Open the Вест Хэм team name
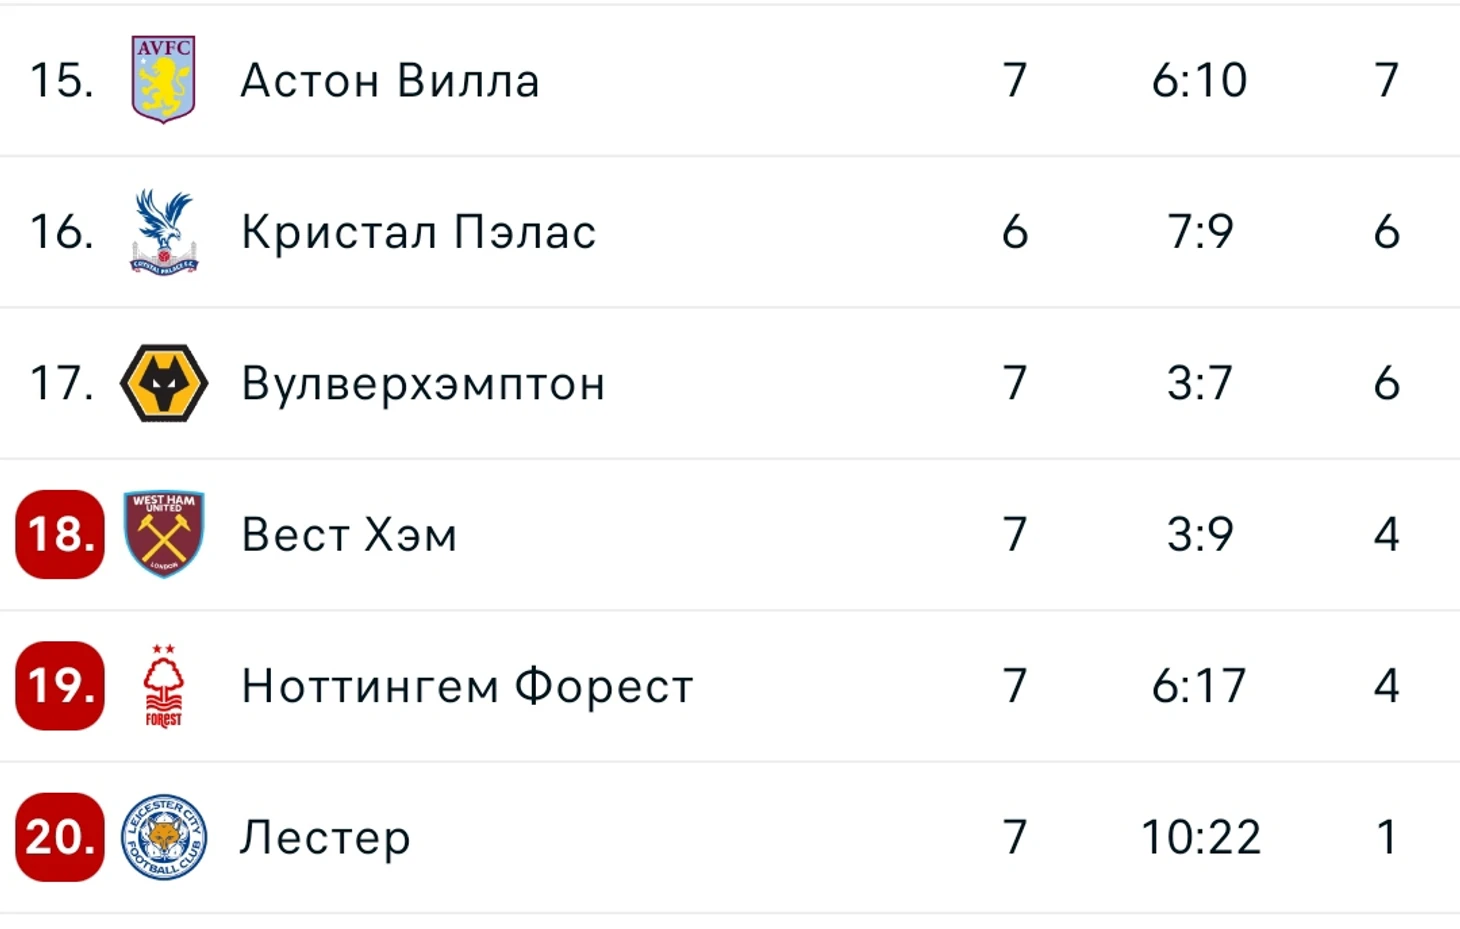 (349, 535)
